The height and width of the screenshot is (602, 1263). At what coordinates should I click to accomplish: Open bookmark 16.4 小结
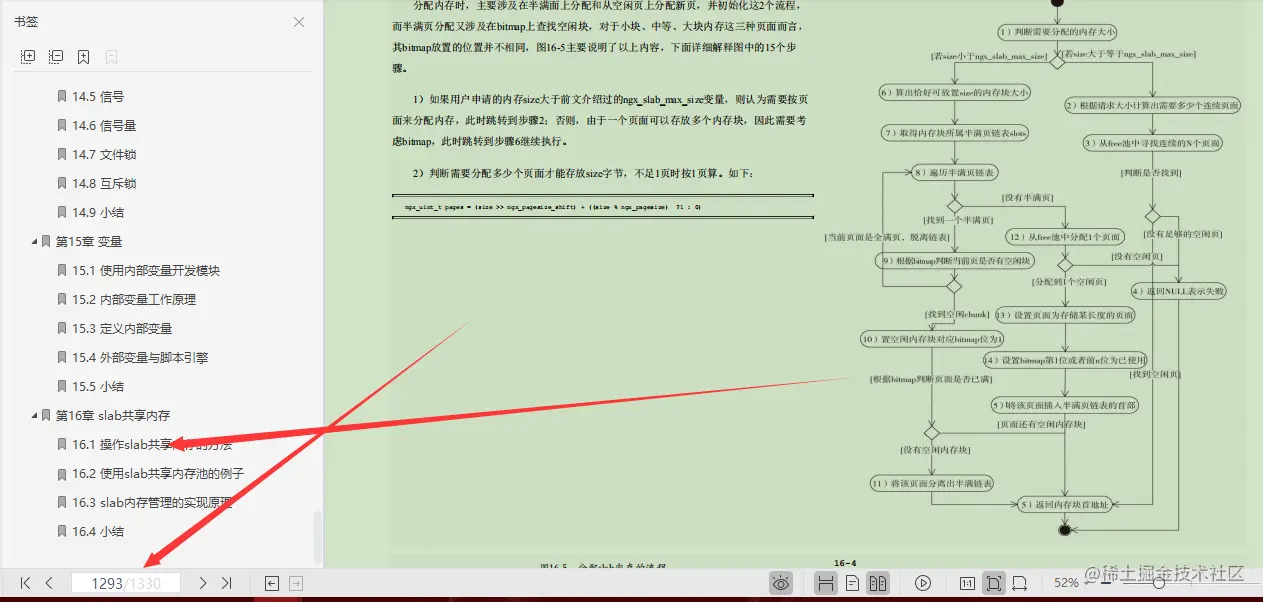click(99, 531)
